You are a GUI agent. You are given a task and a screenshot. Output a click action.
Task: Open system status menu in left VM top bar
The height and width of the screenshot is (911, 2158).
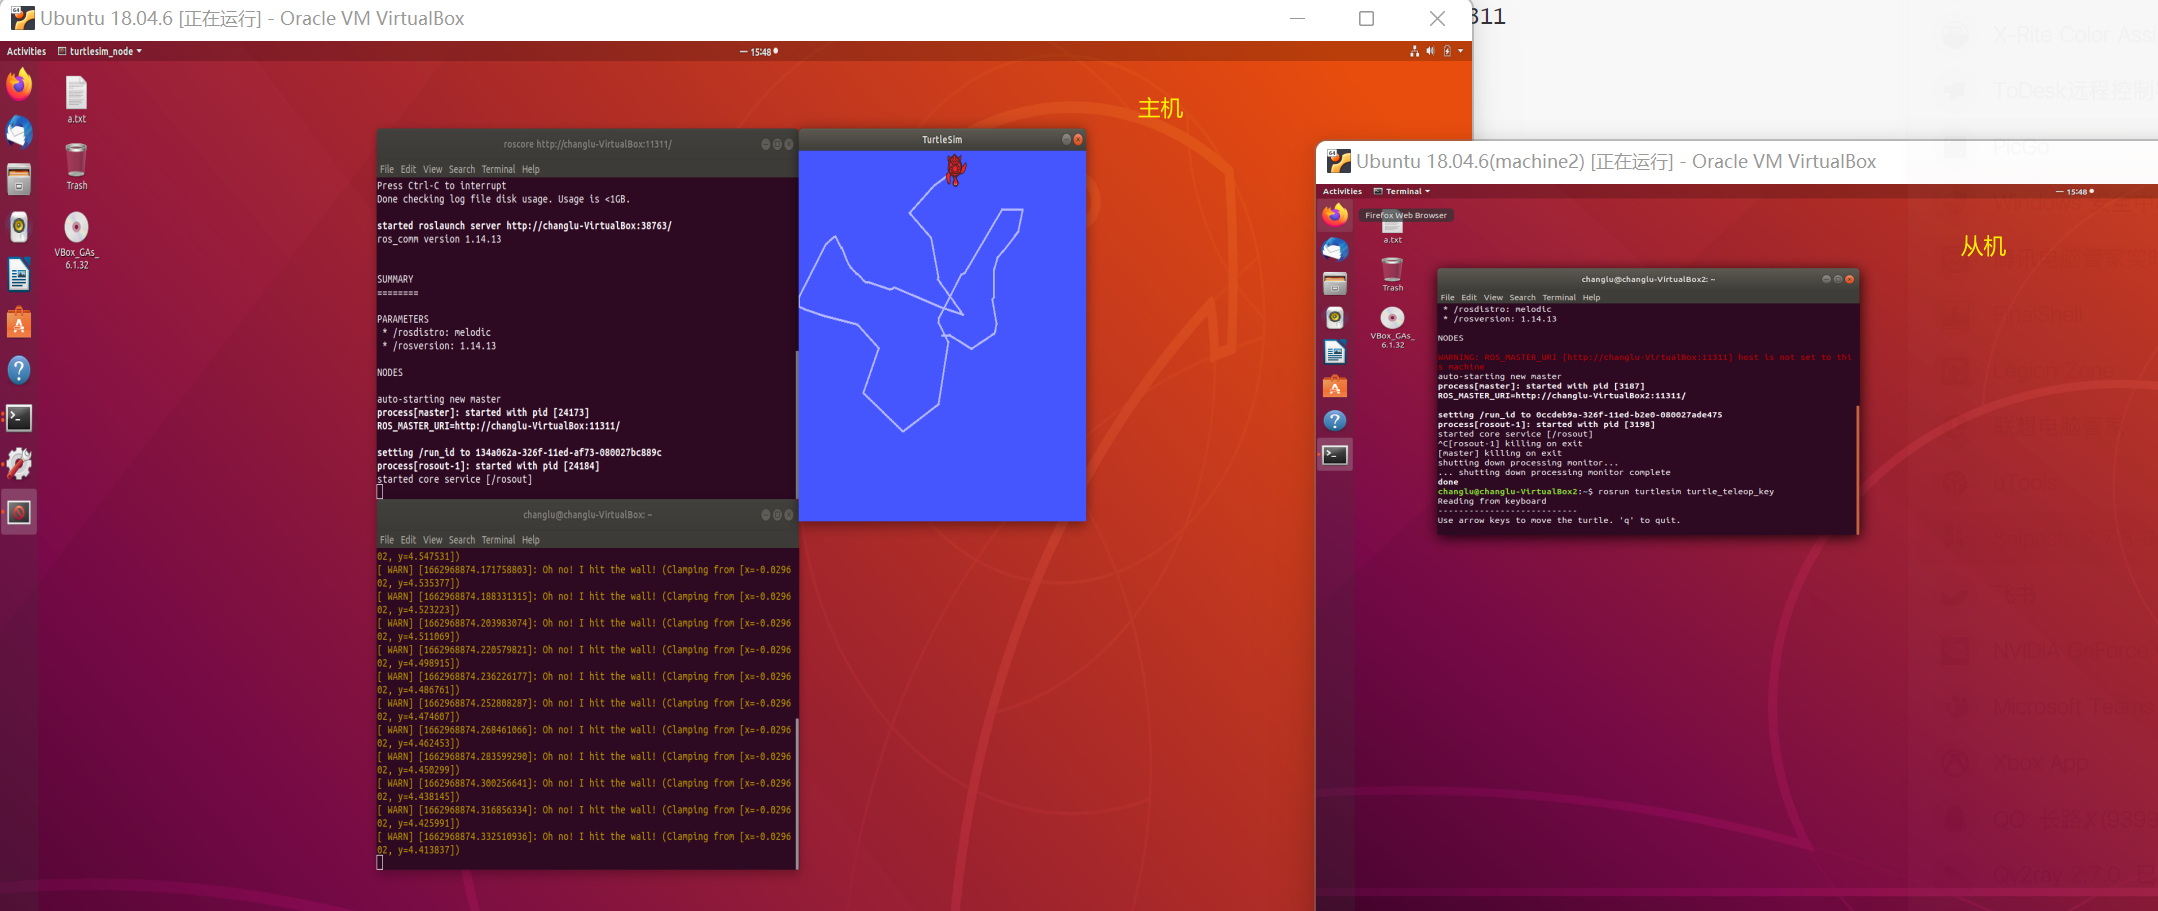click(x=1437, y=51)
